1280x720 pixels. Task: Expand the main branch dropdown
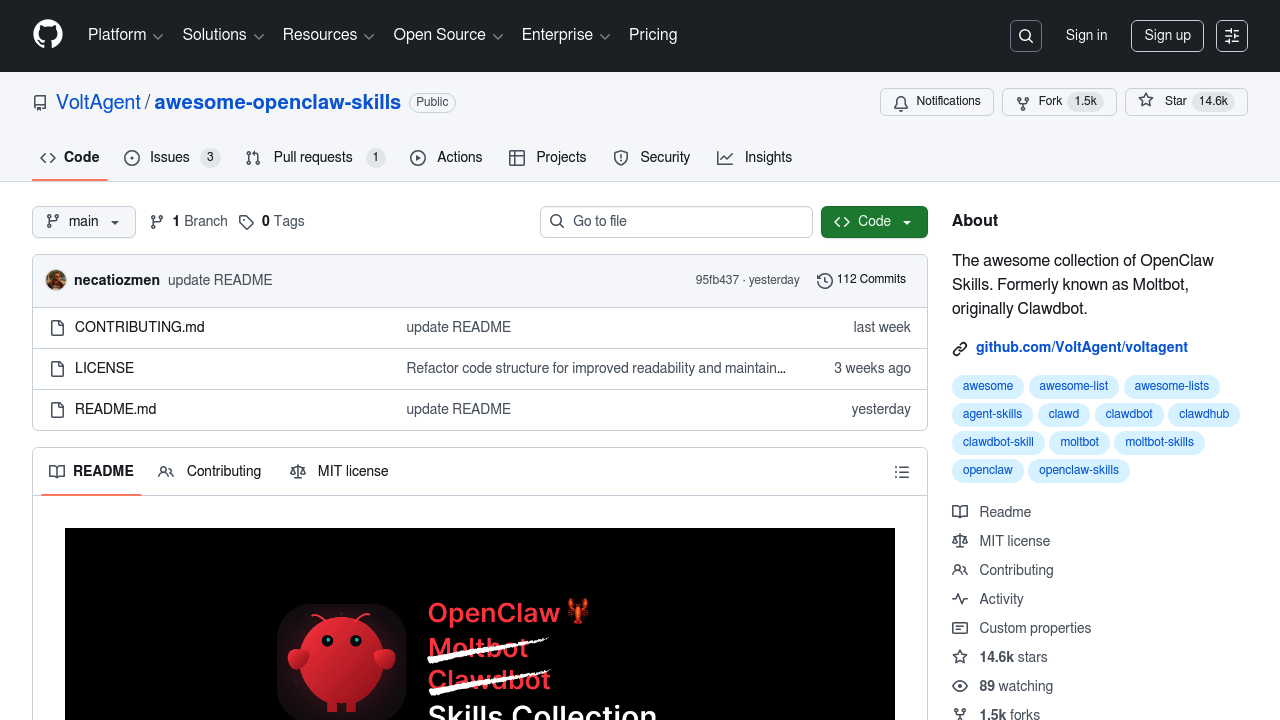pyautogui.click(x=84, y=222)
